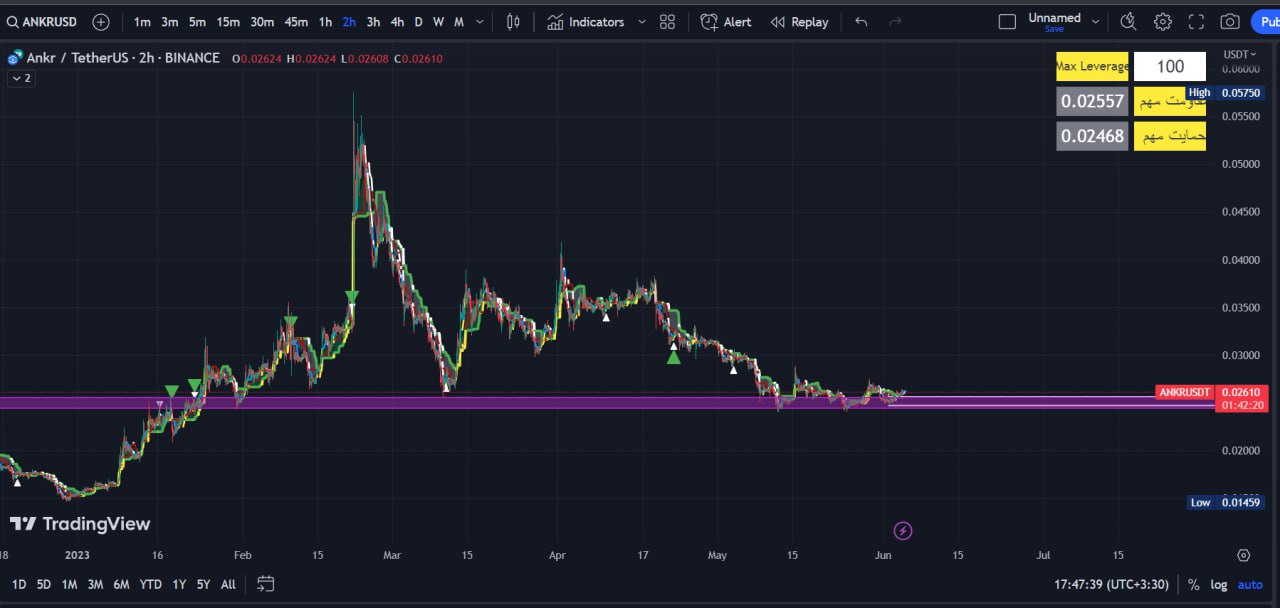
Task: Expand indicator legend collapse chevron
Action: [x=19, y=78]
